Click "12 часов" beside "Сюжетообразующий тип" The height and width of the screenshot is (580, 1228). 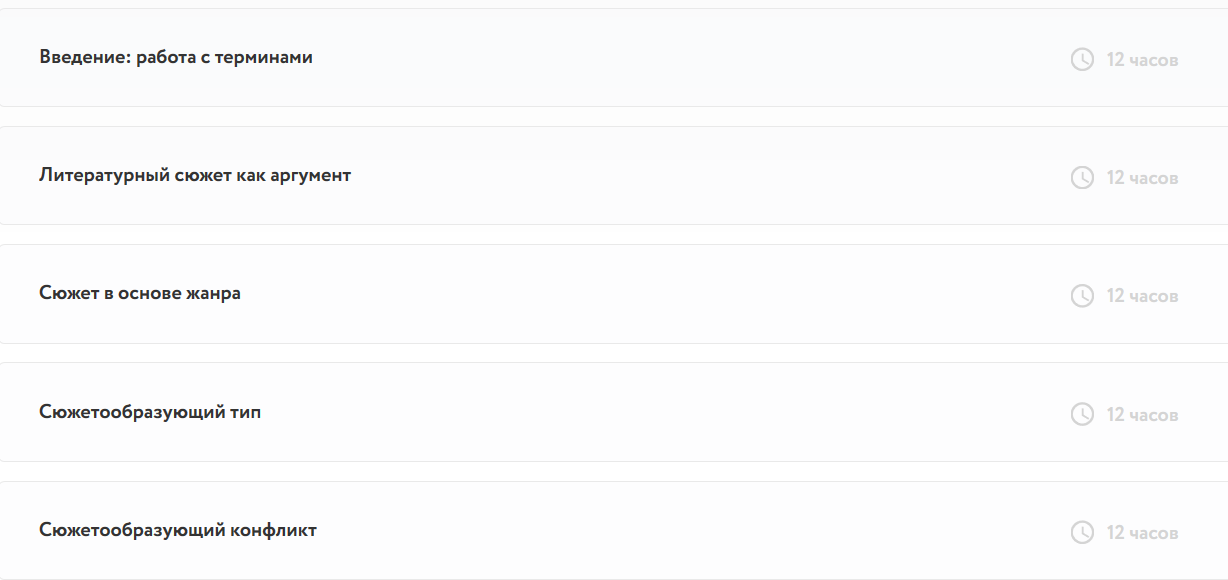pos(1142,414)
